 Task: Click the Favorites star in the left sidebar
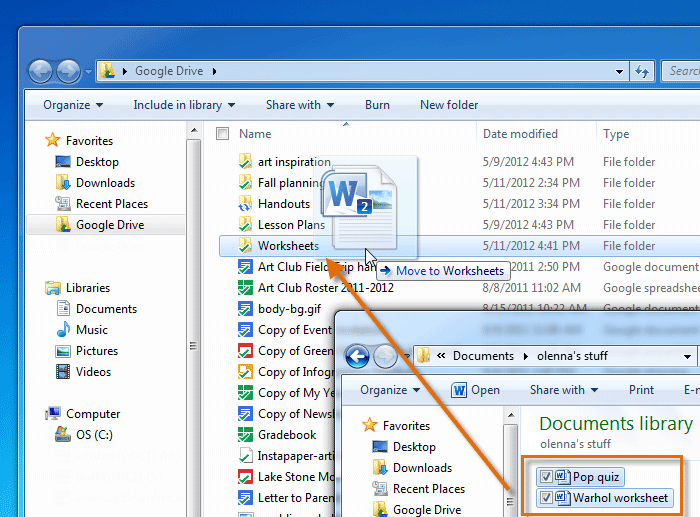[53, 140]
